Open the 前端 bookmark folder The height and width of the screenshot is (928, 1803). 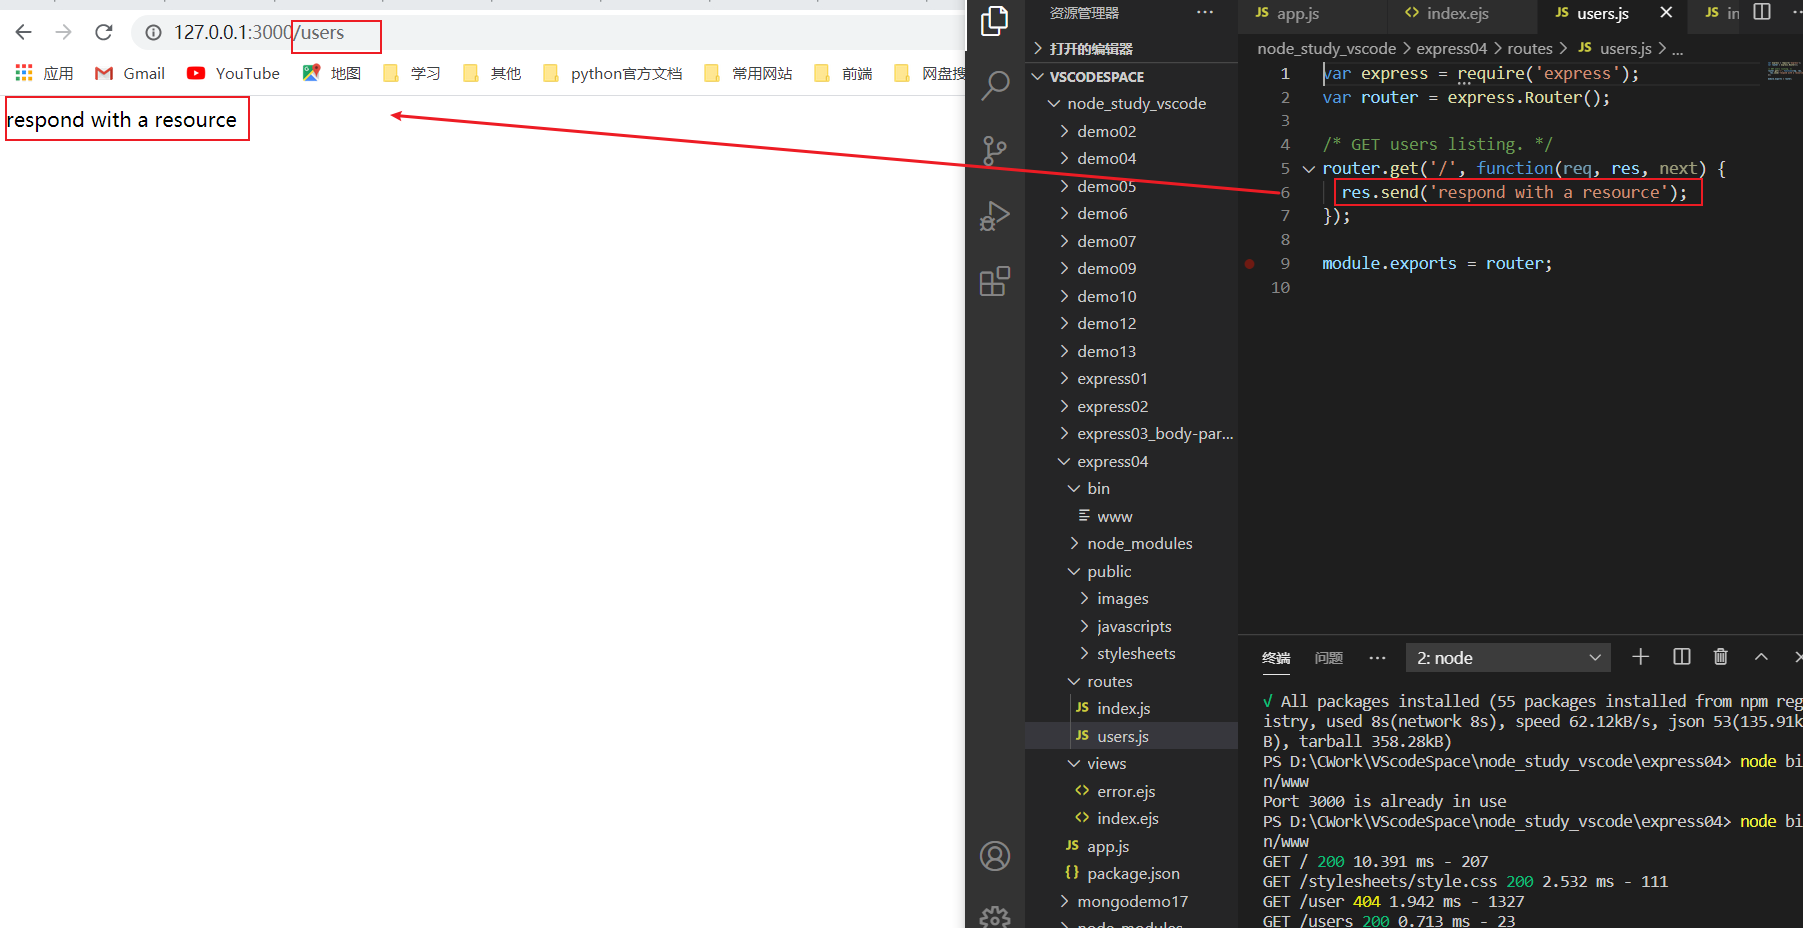pyautogui.click(x=844, y=73)
